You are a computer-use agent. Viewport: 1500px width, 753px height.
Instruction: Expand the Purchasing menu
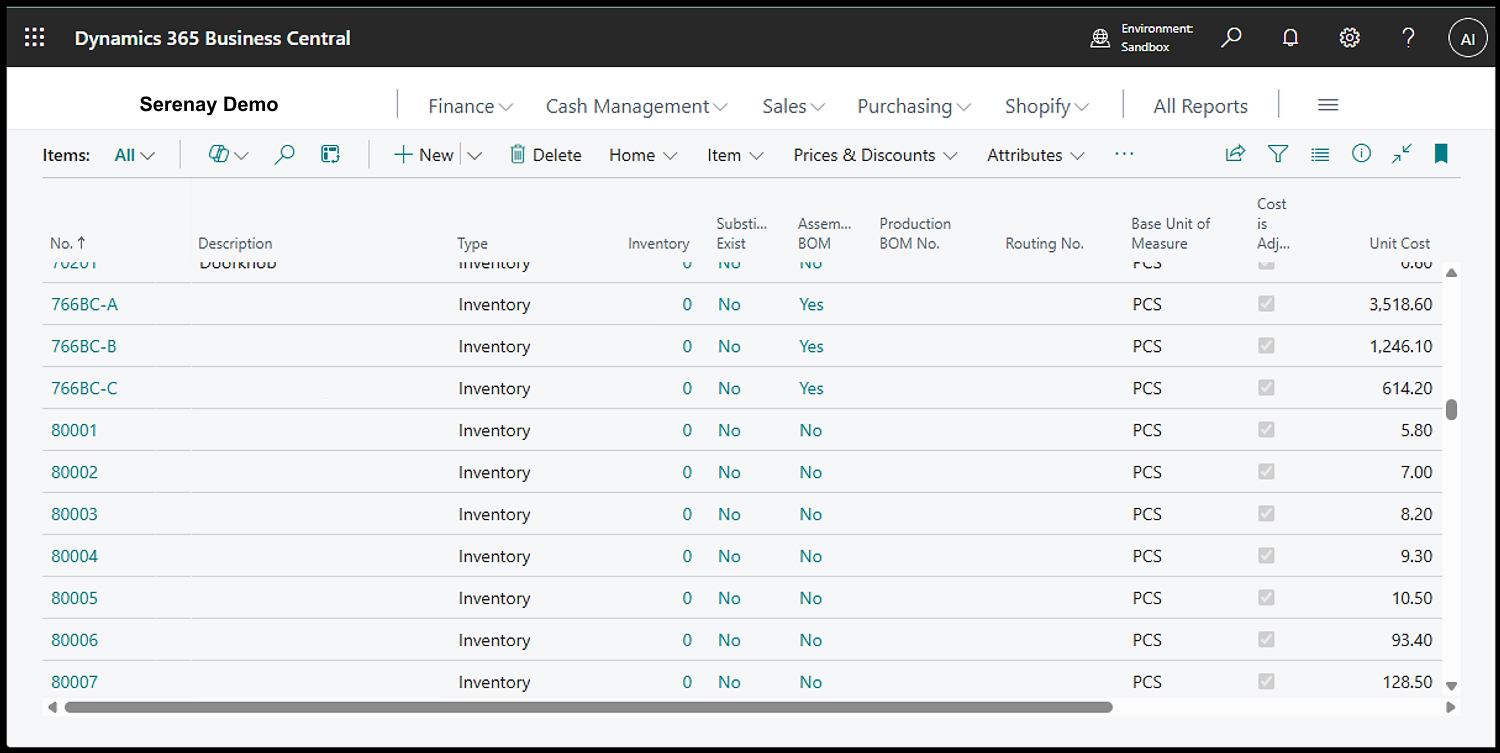coord(914,106)
